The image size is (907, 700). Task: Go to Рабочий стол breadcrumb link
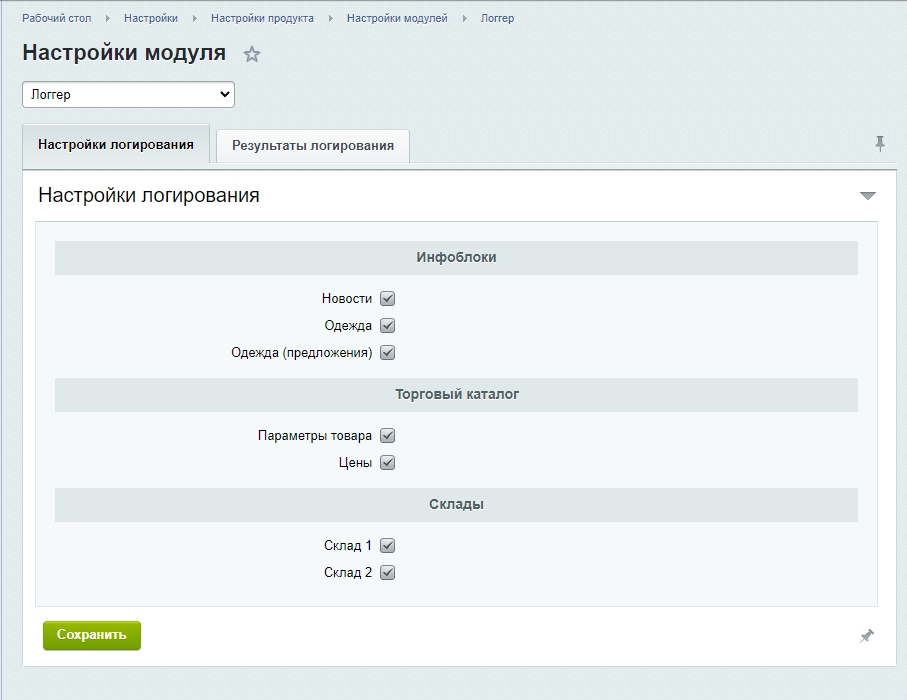point(56,18)
